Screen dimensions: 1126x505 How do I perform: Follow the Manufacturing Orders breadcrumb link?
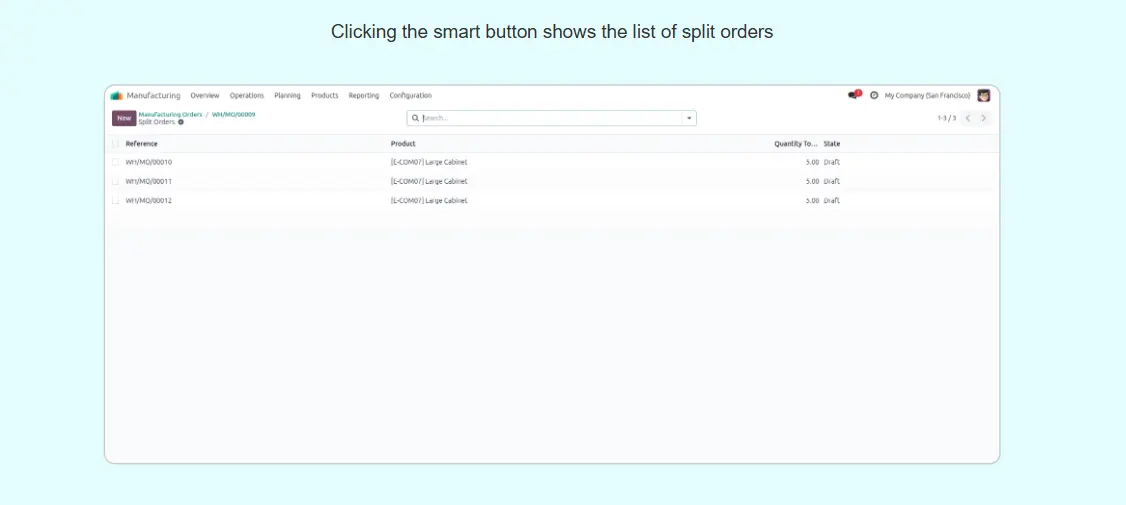tap(170, 114)
